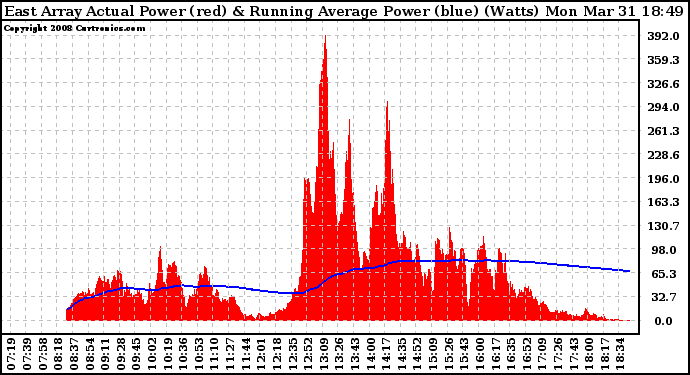Click the 10:02 time label

click(x=152, y=354)
